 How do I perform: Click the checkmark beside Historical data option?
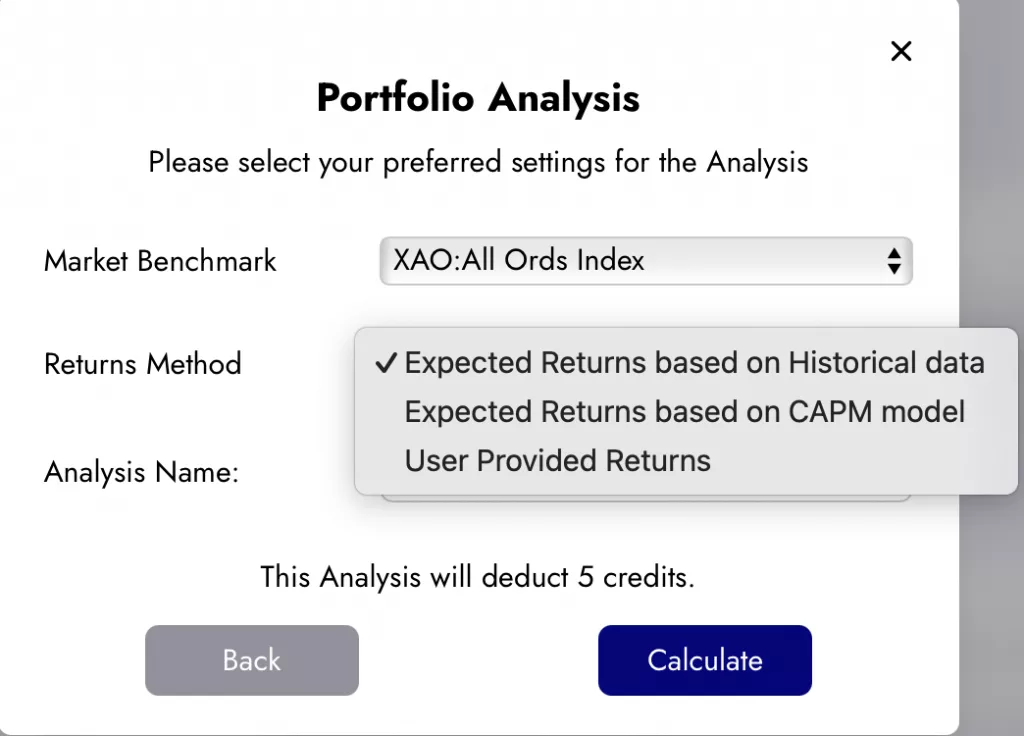pyautogui.click(x=384, y=362)
